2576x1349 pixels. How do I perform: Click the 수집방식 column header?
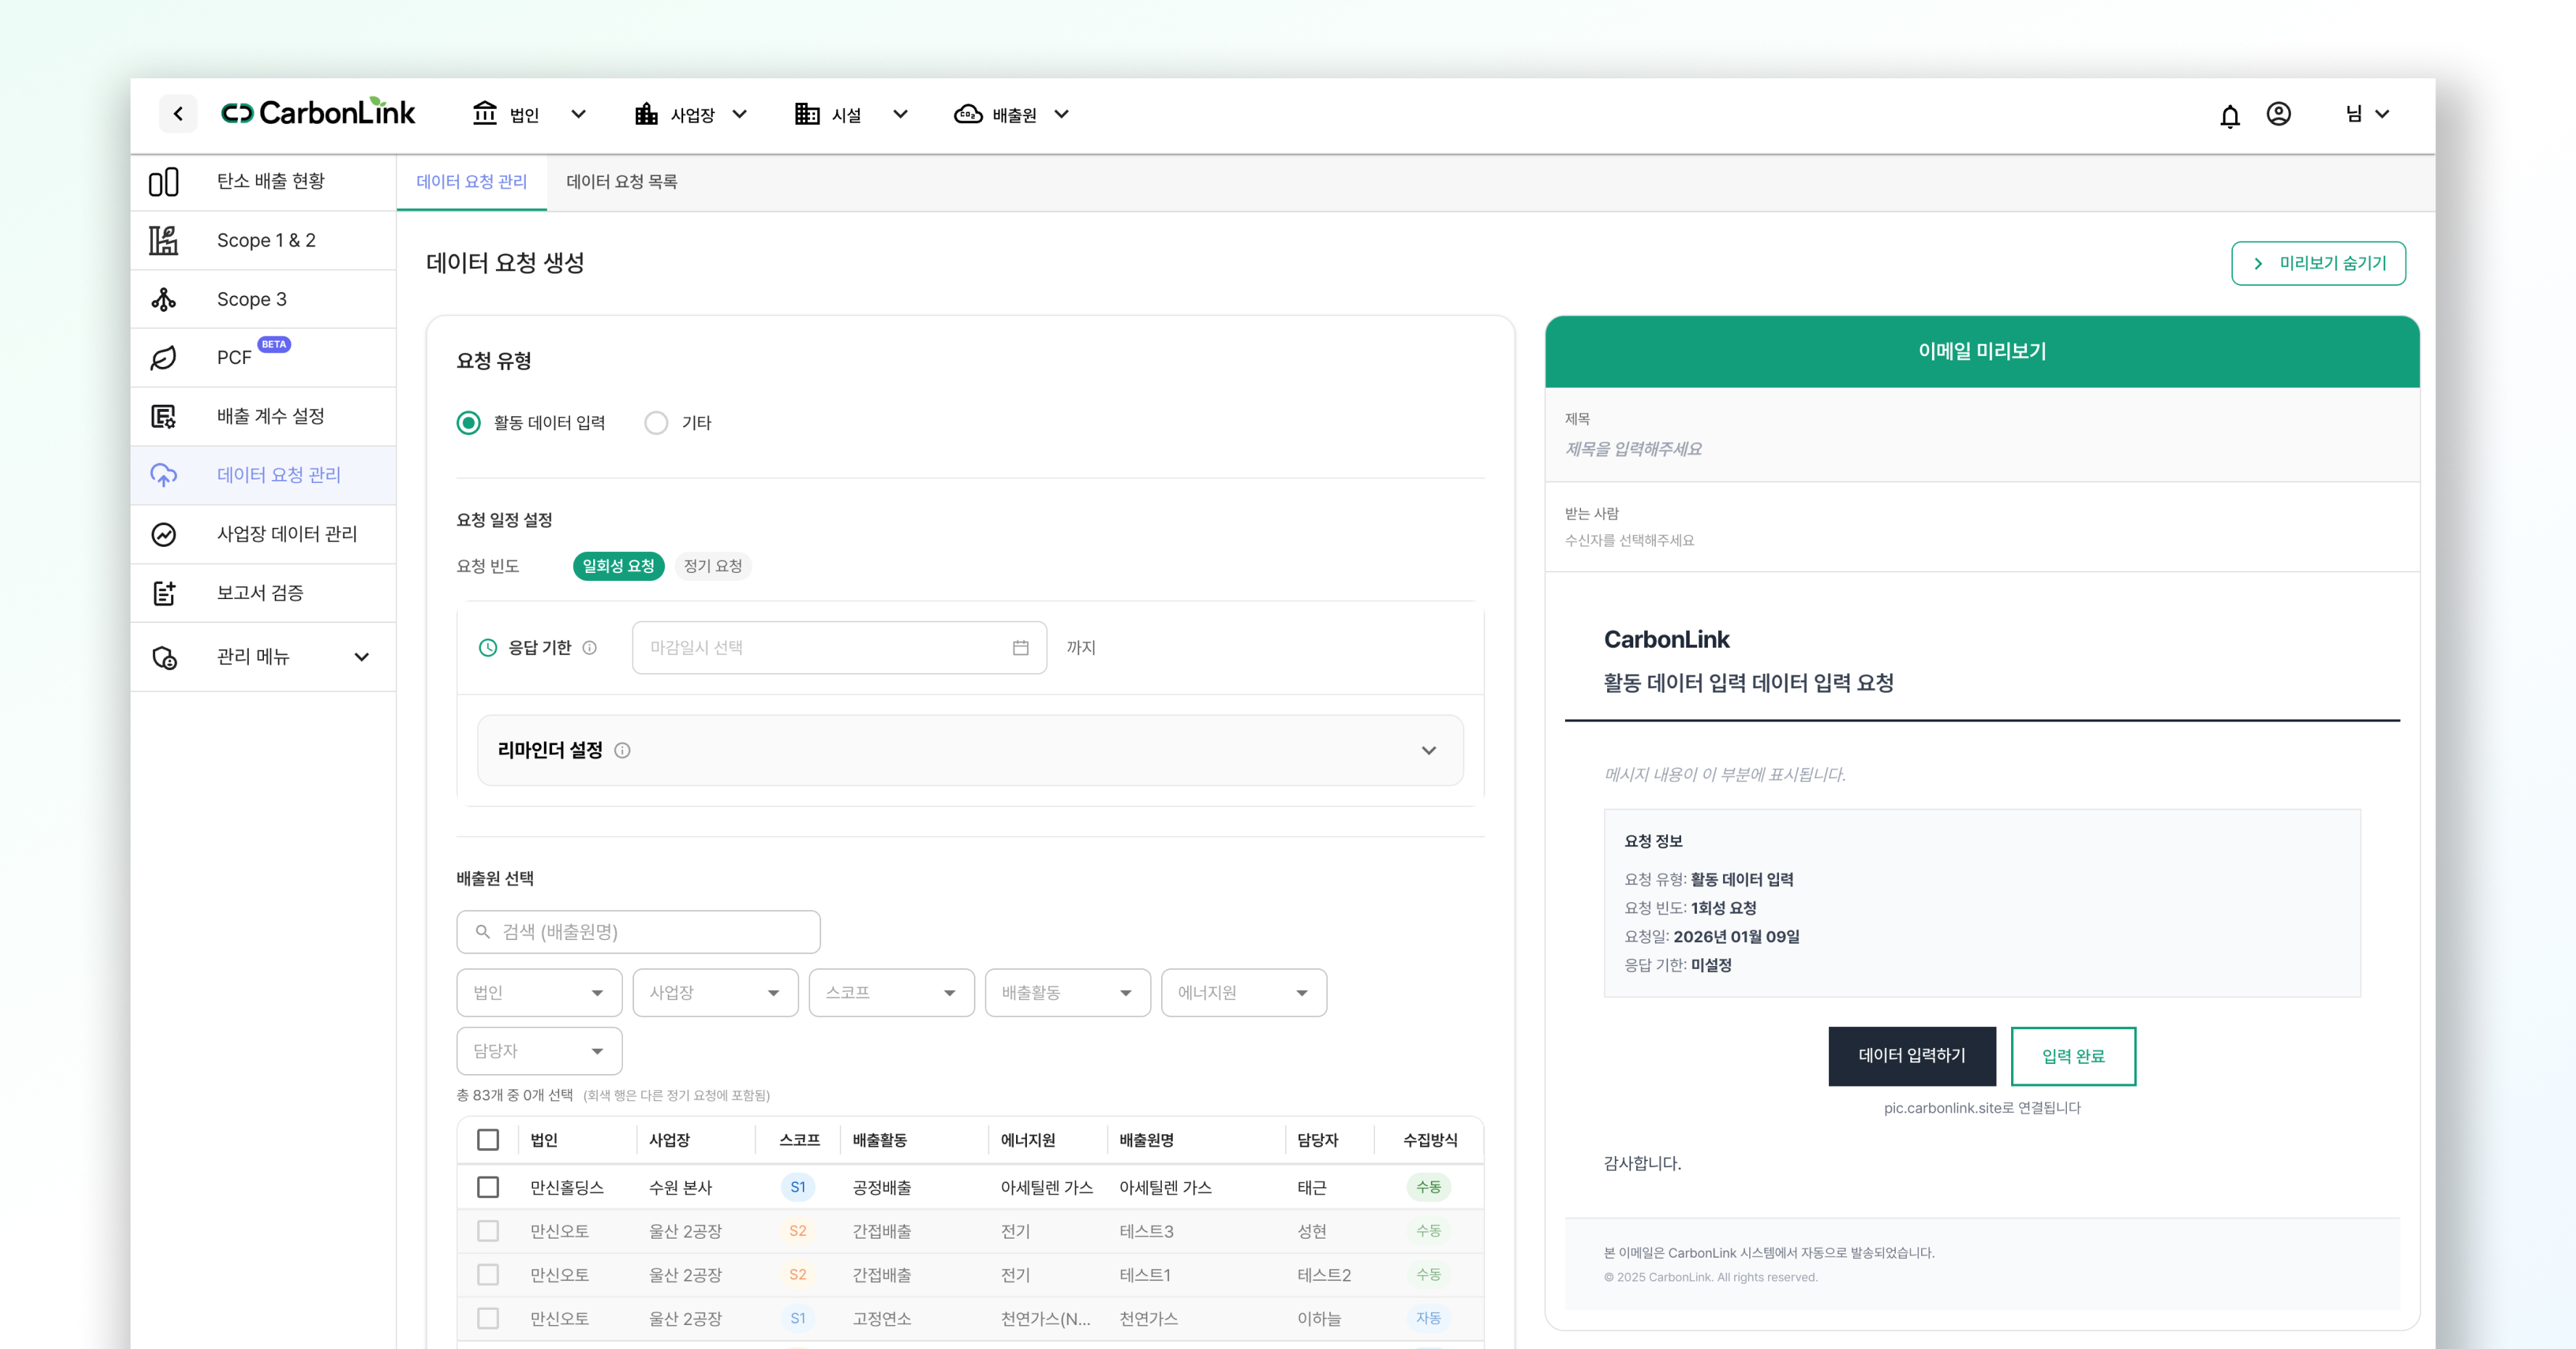pyautogui.click(x=1430, y=1140)
